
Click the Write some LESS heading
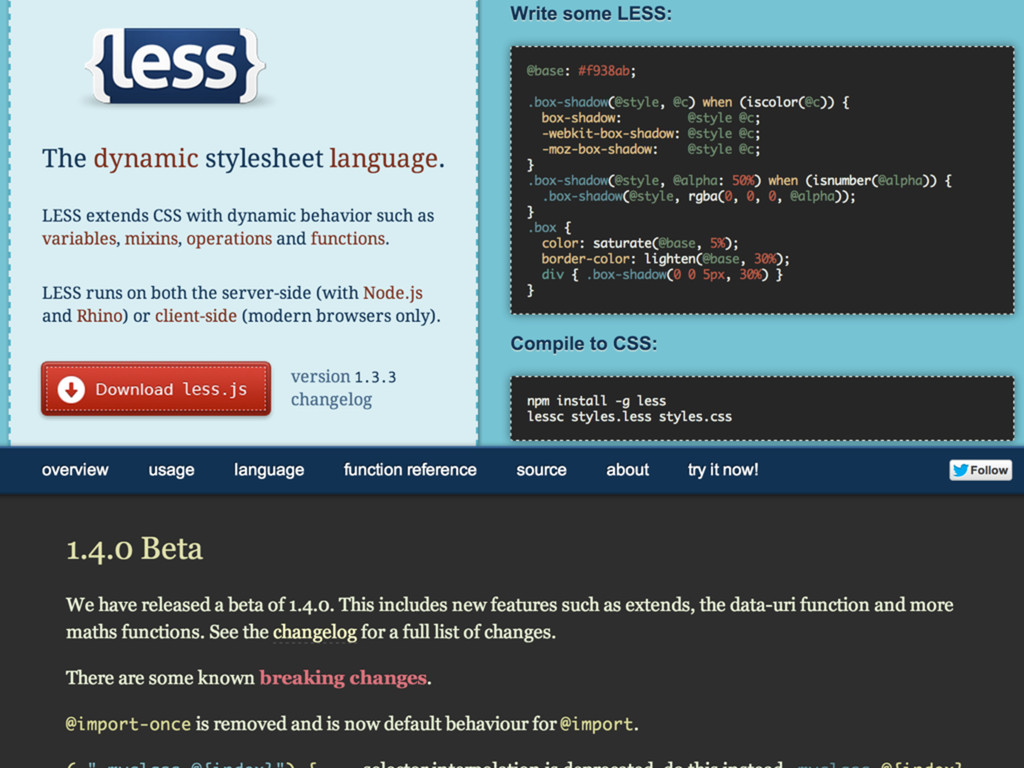pyautogui.click(x=591, y=14)
